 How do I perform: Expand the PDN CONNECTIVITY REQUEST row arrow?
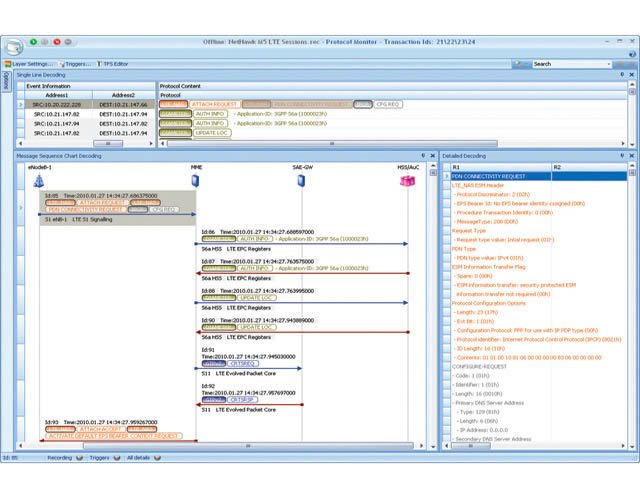447,176
